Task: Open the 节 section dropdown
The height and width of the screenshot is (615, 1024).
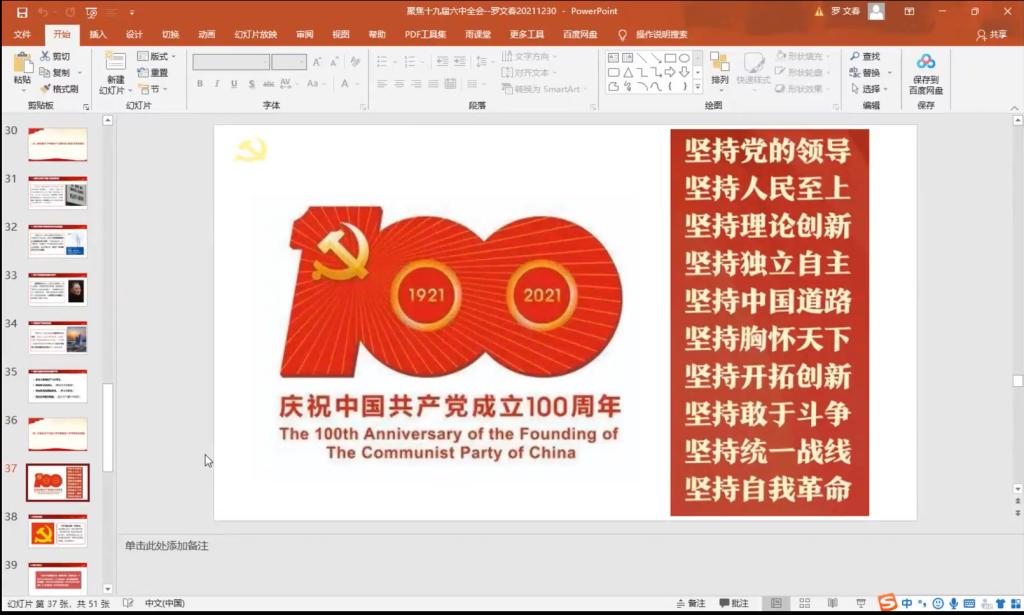Action: tap(153, 89)
